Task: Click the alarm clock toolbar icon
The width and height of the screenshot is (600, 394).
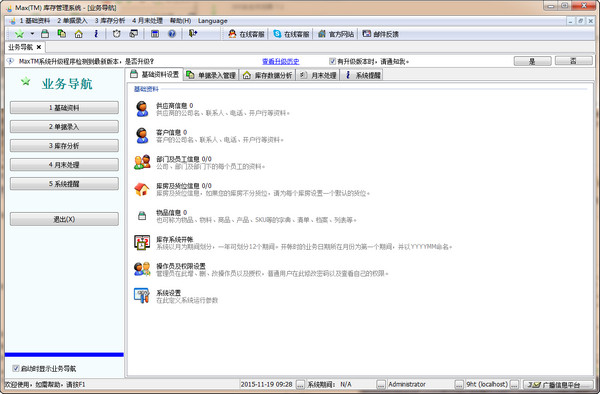Action: pos(117,34)
